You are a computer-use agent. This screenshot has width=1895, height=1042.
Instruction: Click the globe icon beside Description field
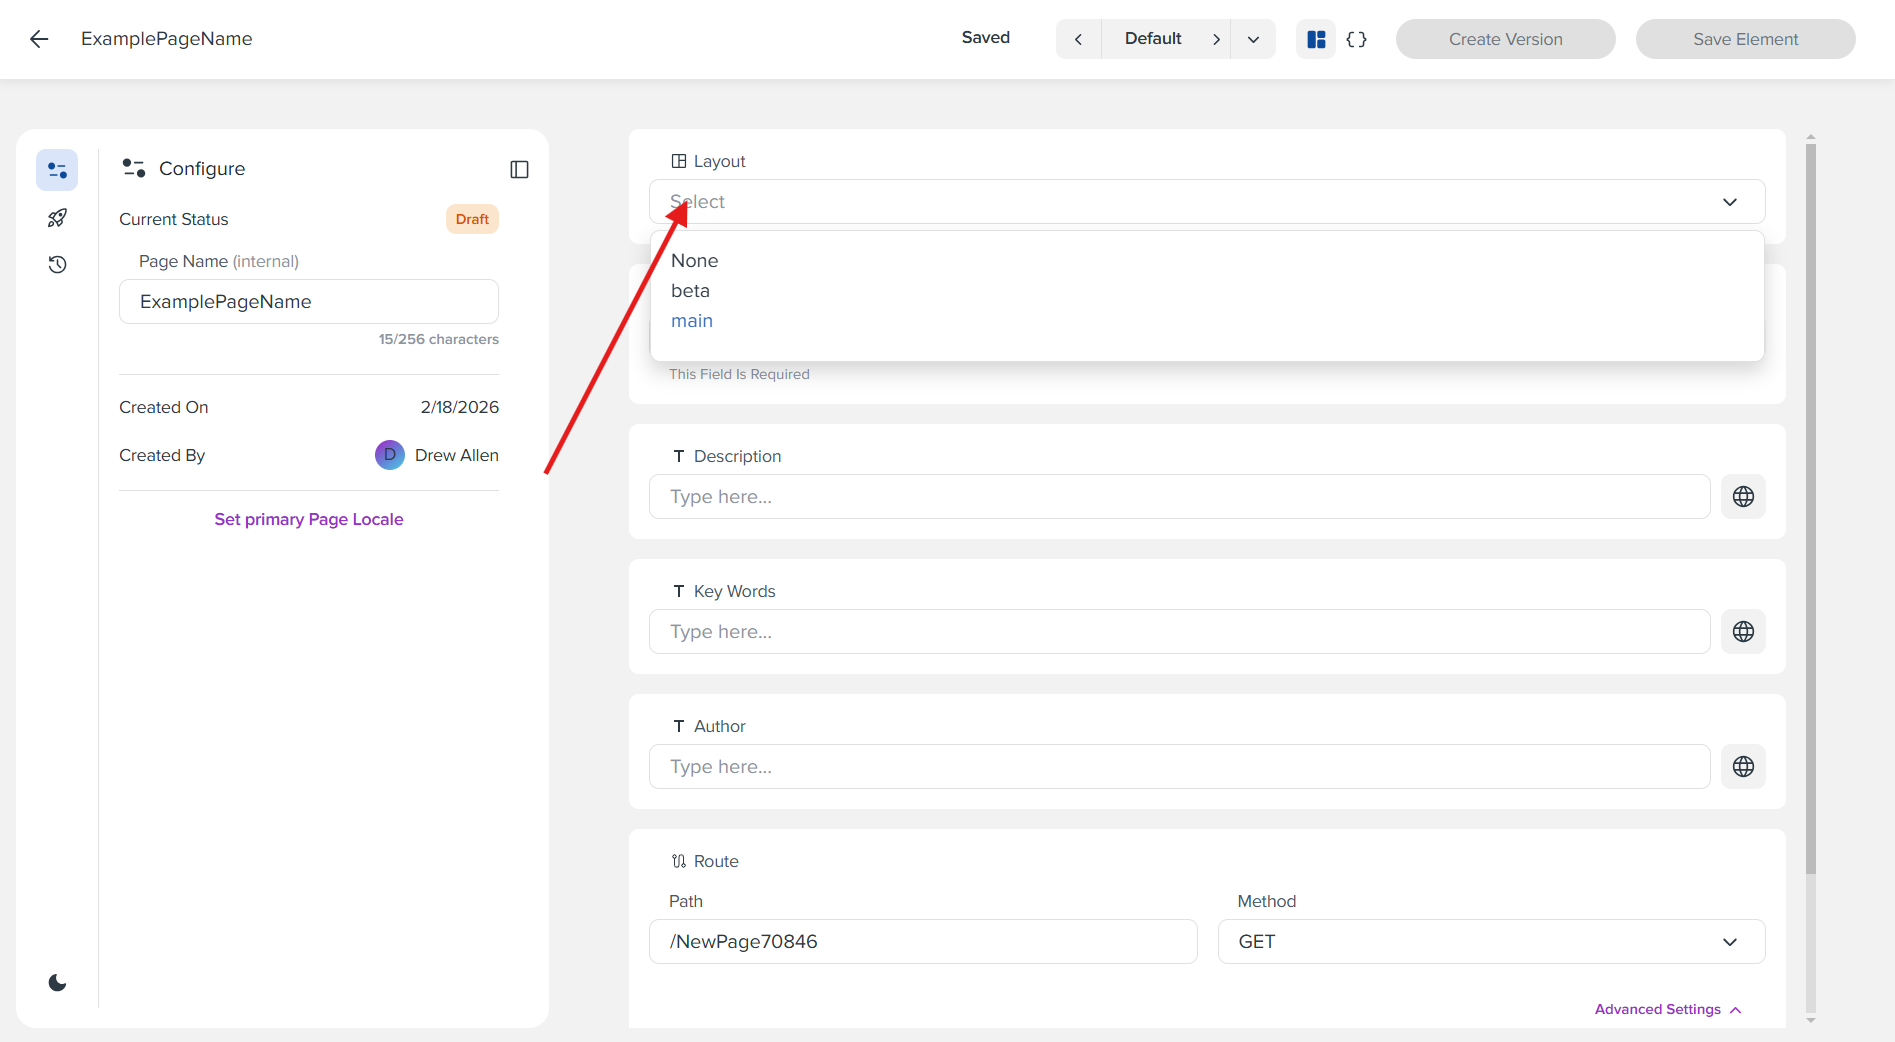pos(1743,496)
